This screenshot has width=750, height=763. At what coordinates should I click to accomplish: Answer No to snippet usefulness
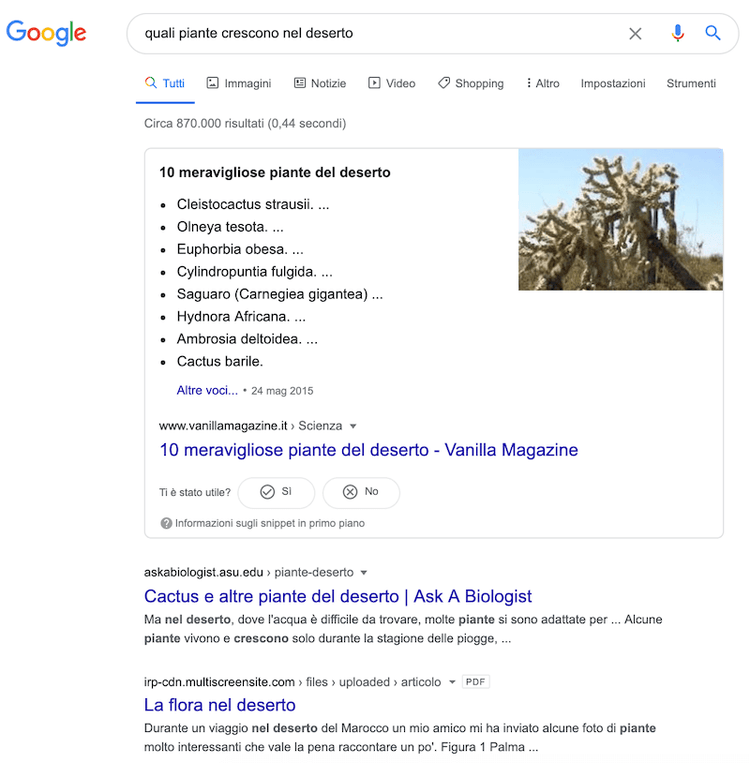(361, 492)
